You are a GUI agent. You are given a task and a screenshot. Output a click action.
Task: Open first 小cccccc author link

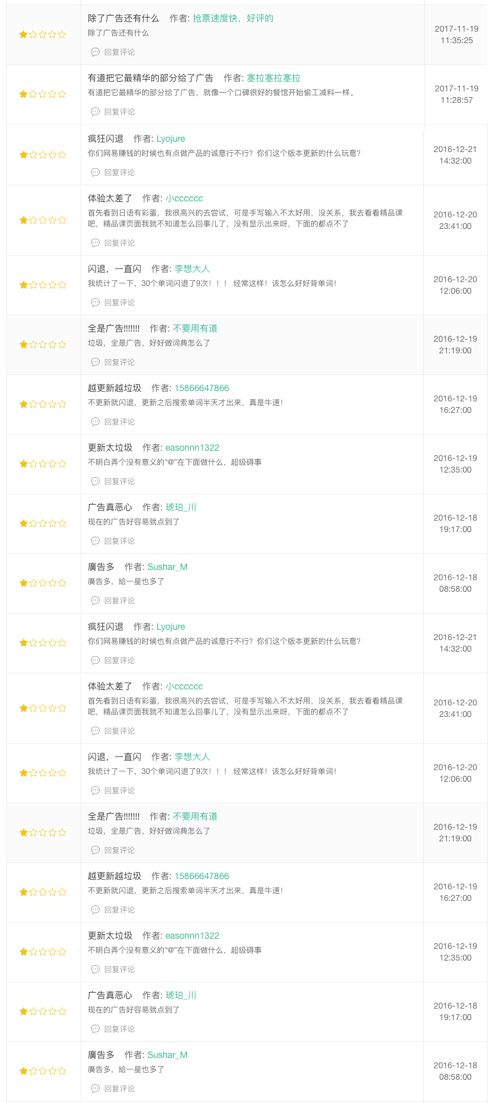(184, 198)
